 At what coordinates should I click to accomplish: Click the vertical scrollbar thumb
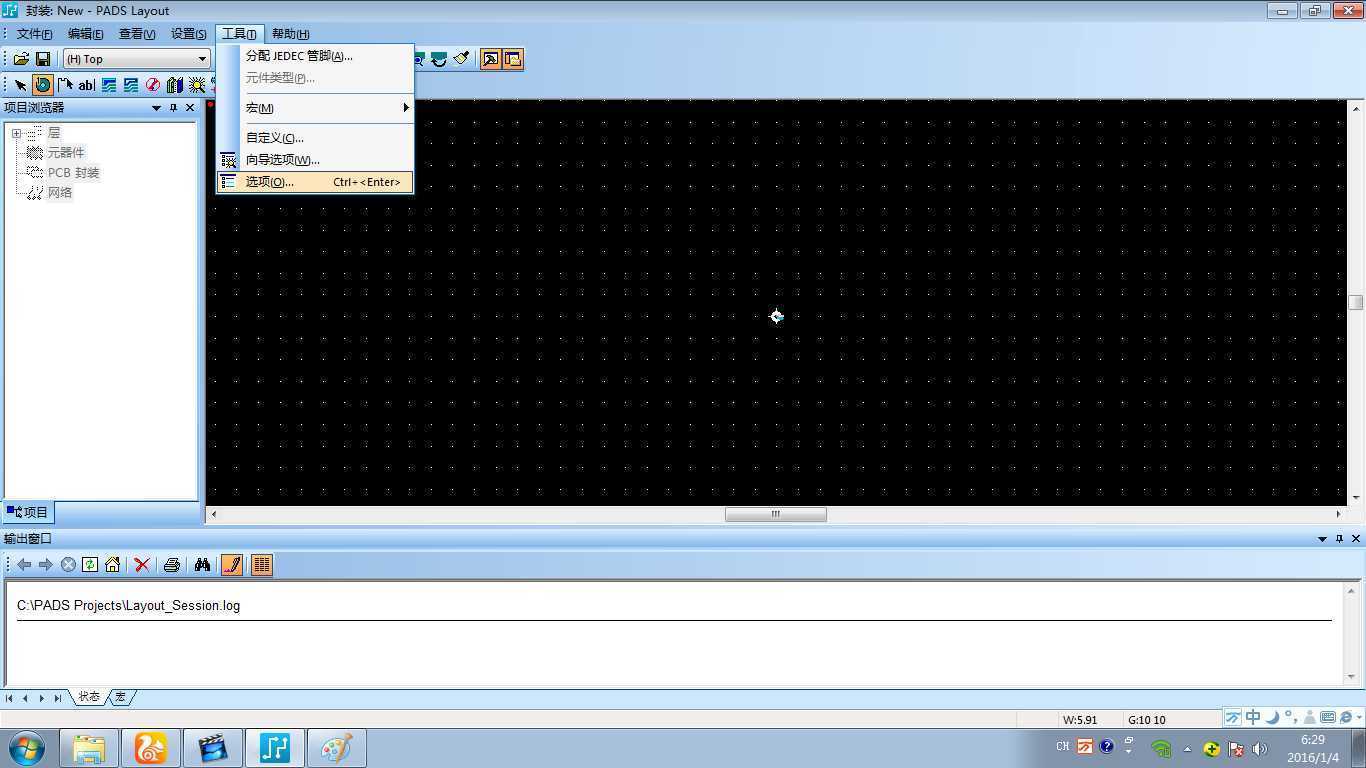coord(1356,302)
